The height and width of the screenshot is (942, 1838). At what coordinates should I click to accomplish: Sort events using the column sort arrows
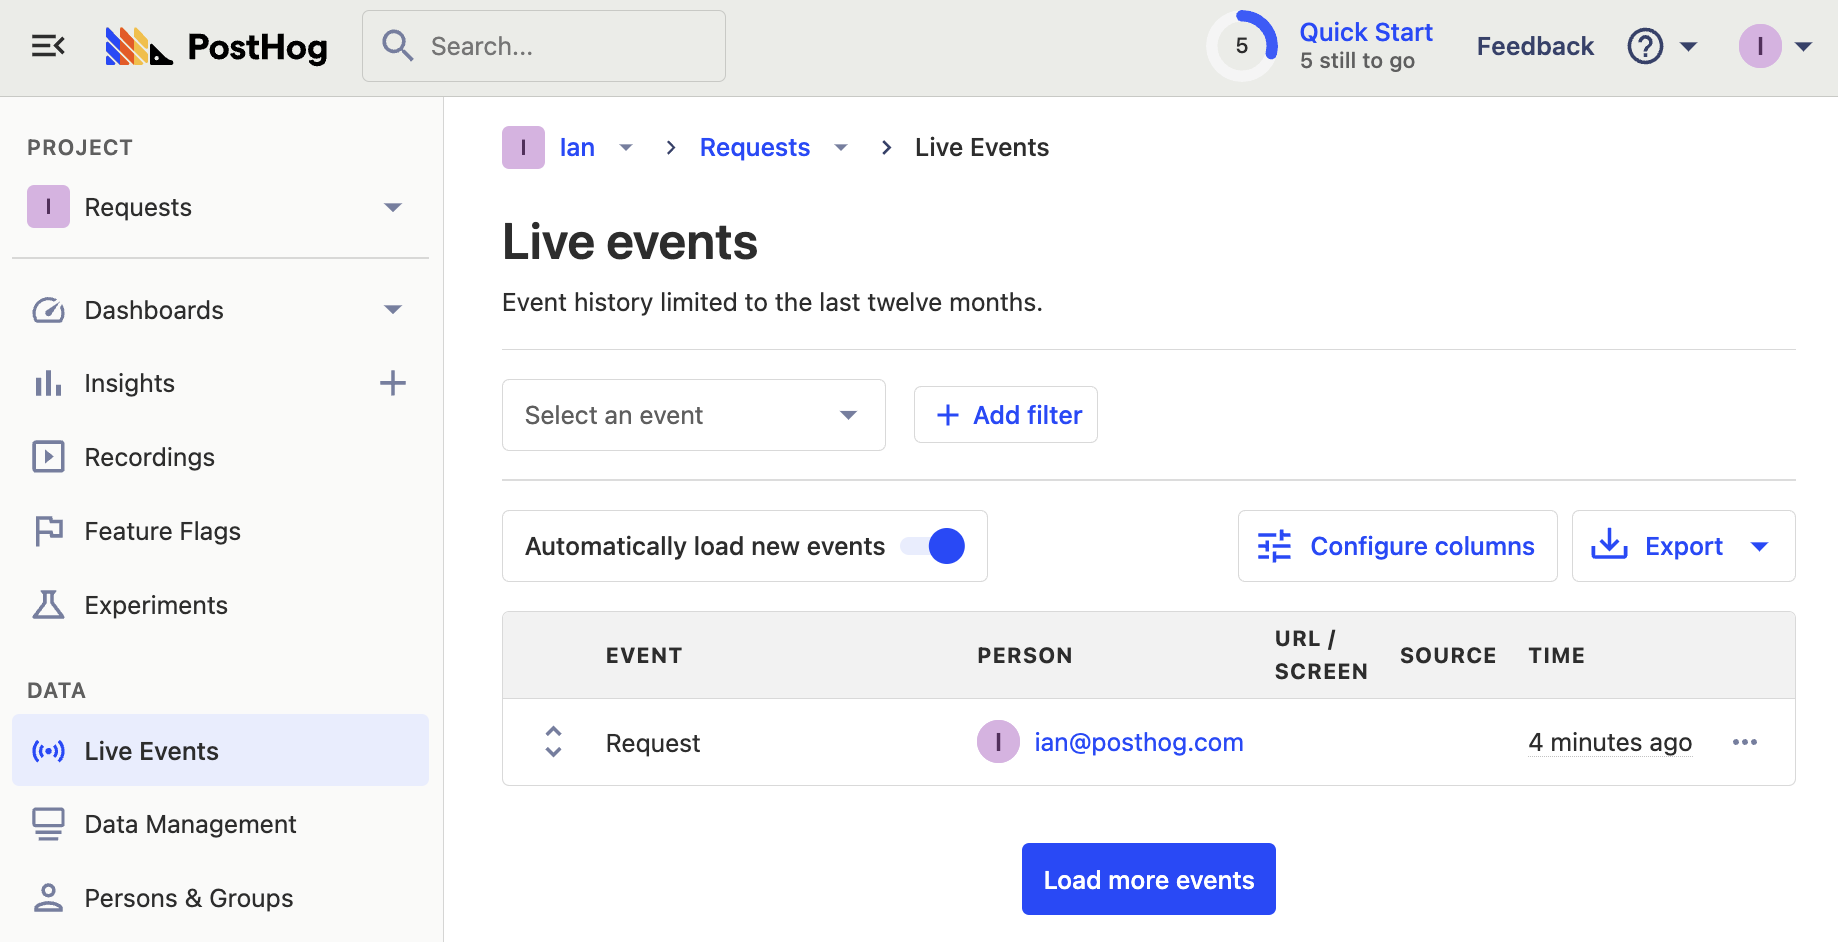click(x=552, y=742)
